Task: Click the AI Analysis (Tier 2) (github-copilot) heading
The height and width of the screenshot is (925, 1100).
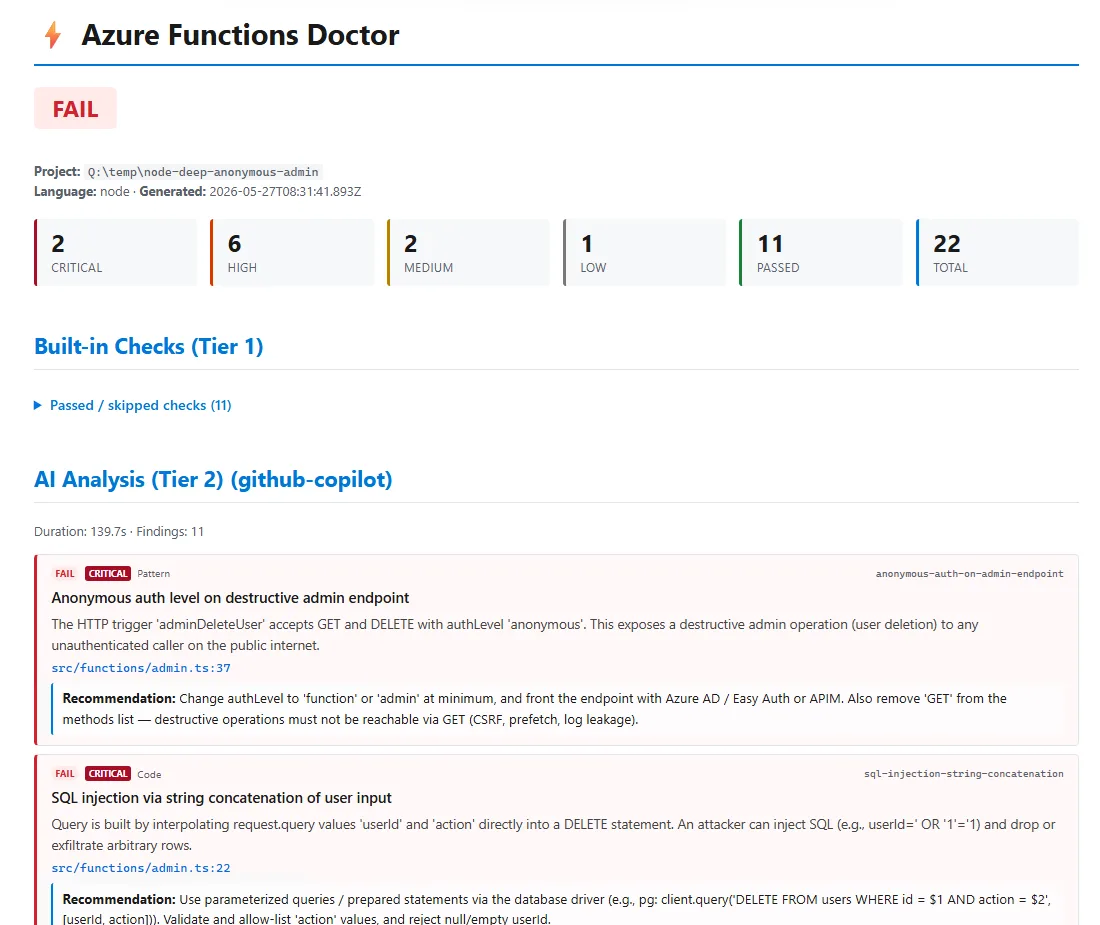Action: 213,480
